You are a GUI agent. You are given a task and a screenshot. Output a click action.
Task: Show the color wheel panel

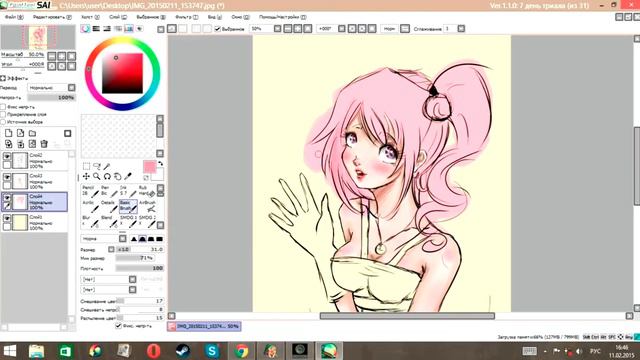point(86,29)
